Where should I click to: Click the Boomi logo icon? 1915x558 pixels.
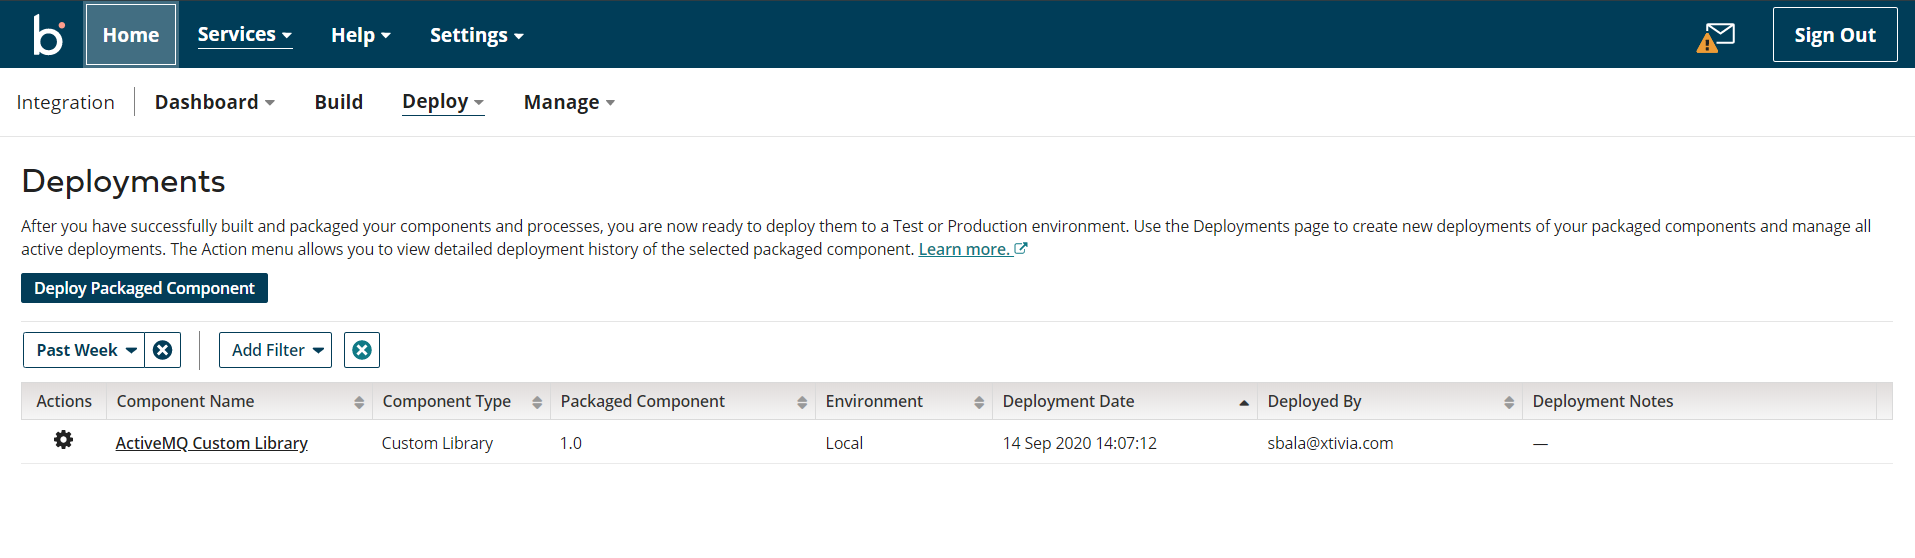pyautogui.click(x=48, y=35)
